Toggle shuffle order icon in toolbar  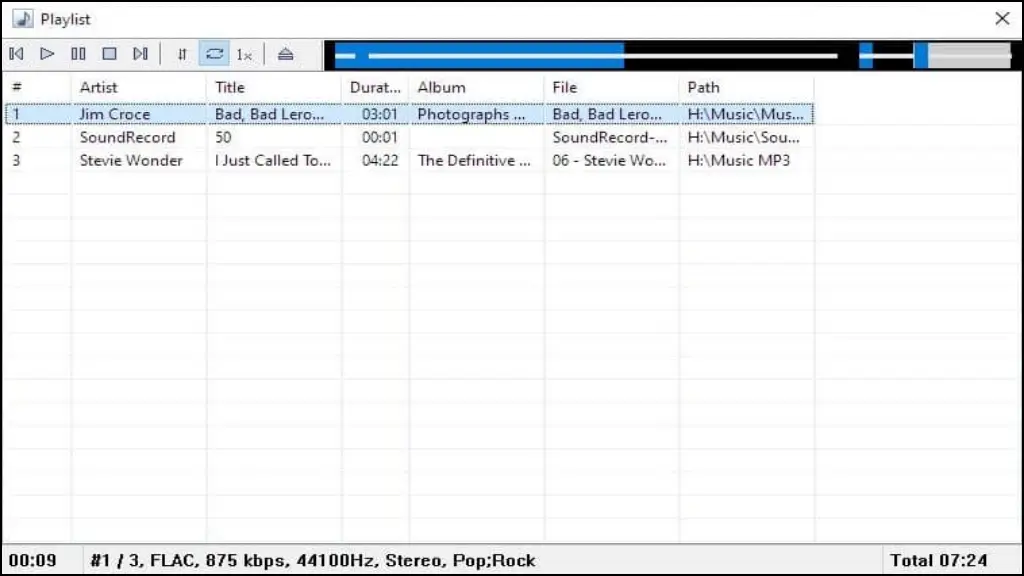(x=182, y=54)
